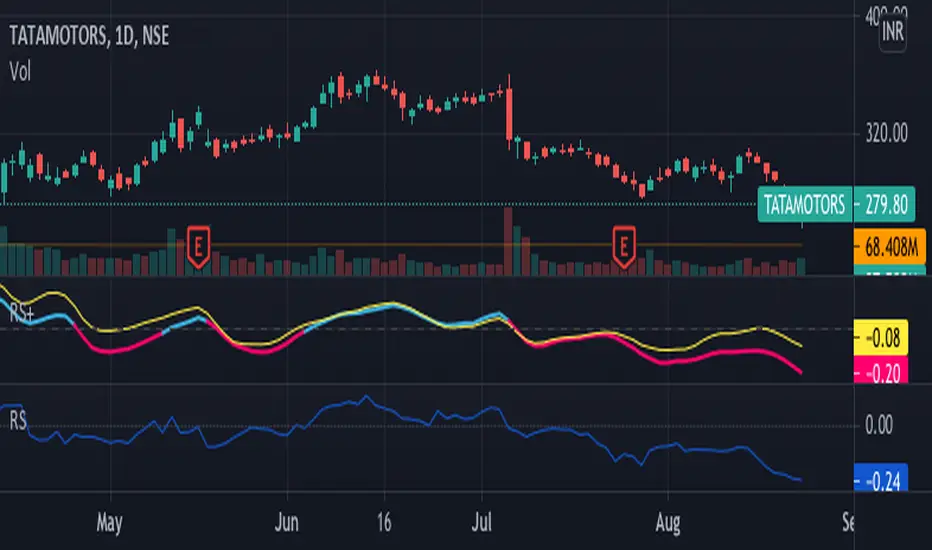Click the pink -0.20 indicator value
Screen dimensions: 932x550
click(x=881, y=372)
